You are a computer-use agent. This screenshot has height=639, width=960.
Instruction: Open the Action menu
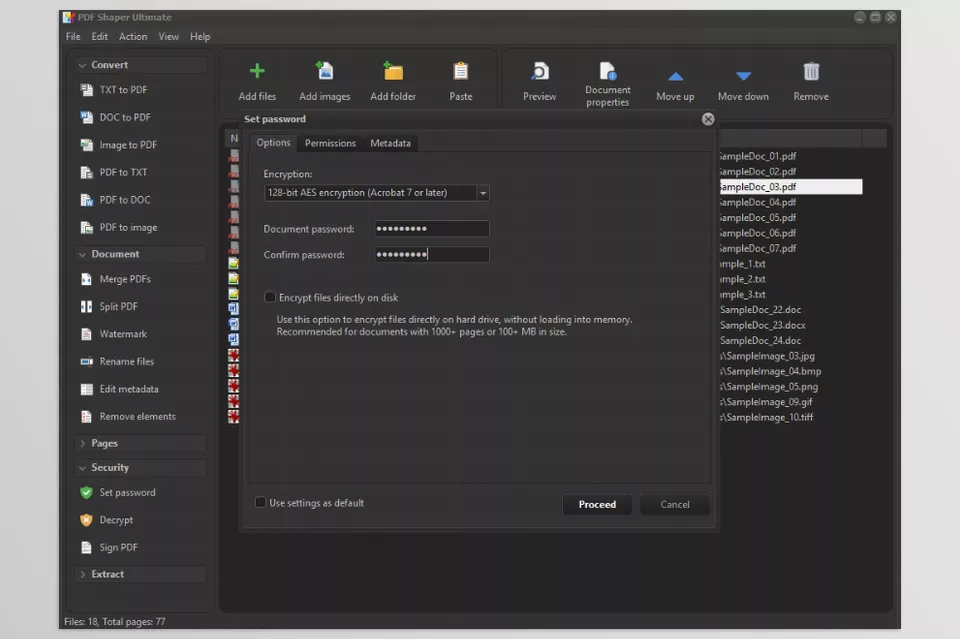[x=133, y=36]
